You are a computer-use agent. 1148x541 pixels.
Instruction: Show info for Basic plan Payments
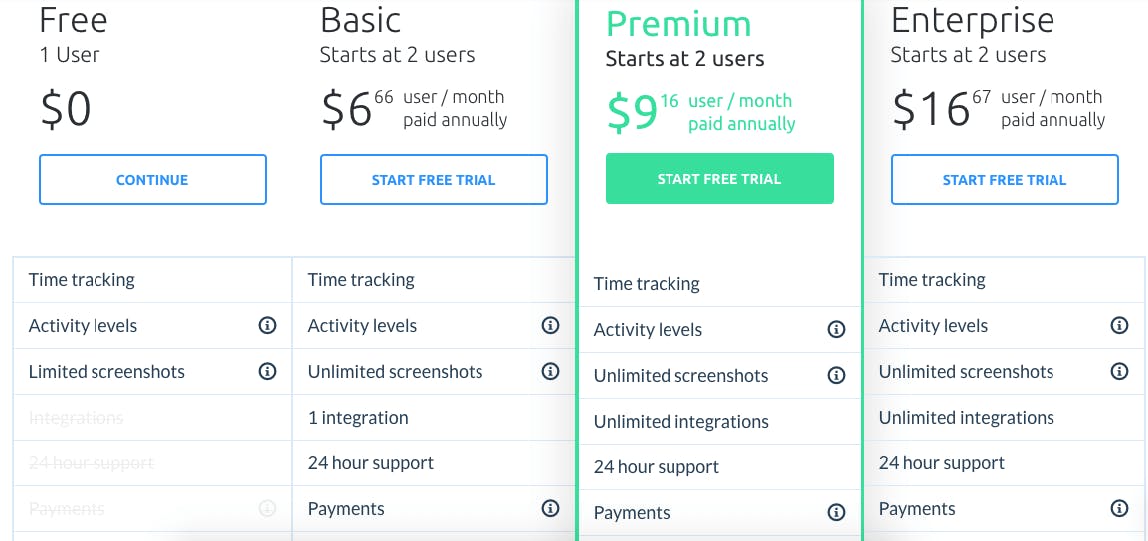(x=550, y=508)
